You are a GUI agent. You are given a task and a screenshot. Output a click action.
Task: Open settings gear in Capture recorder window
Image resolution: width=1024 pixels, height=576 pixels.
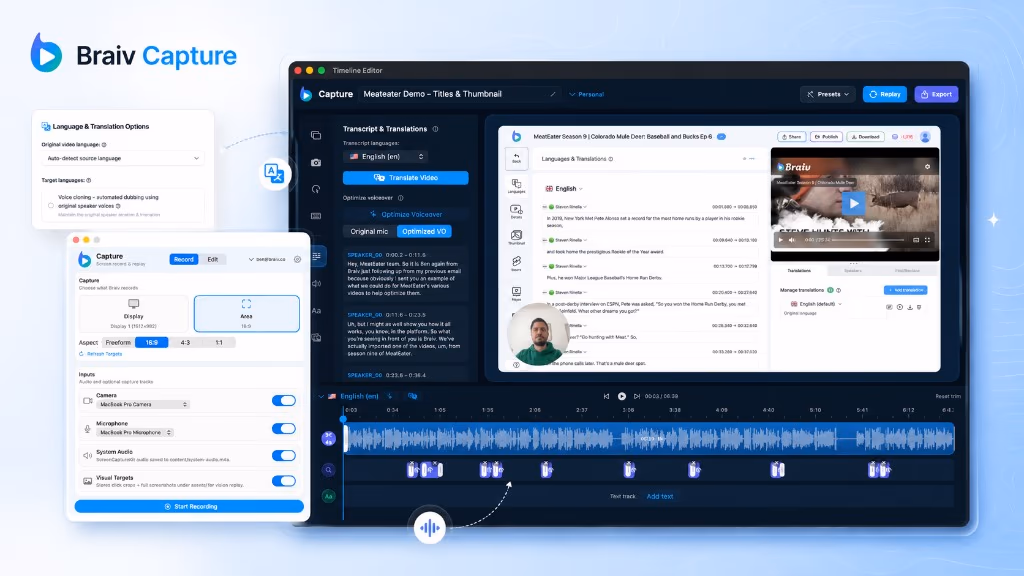[x=297, y=259]
